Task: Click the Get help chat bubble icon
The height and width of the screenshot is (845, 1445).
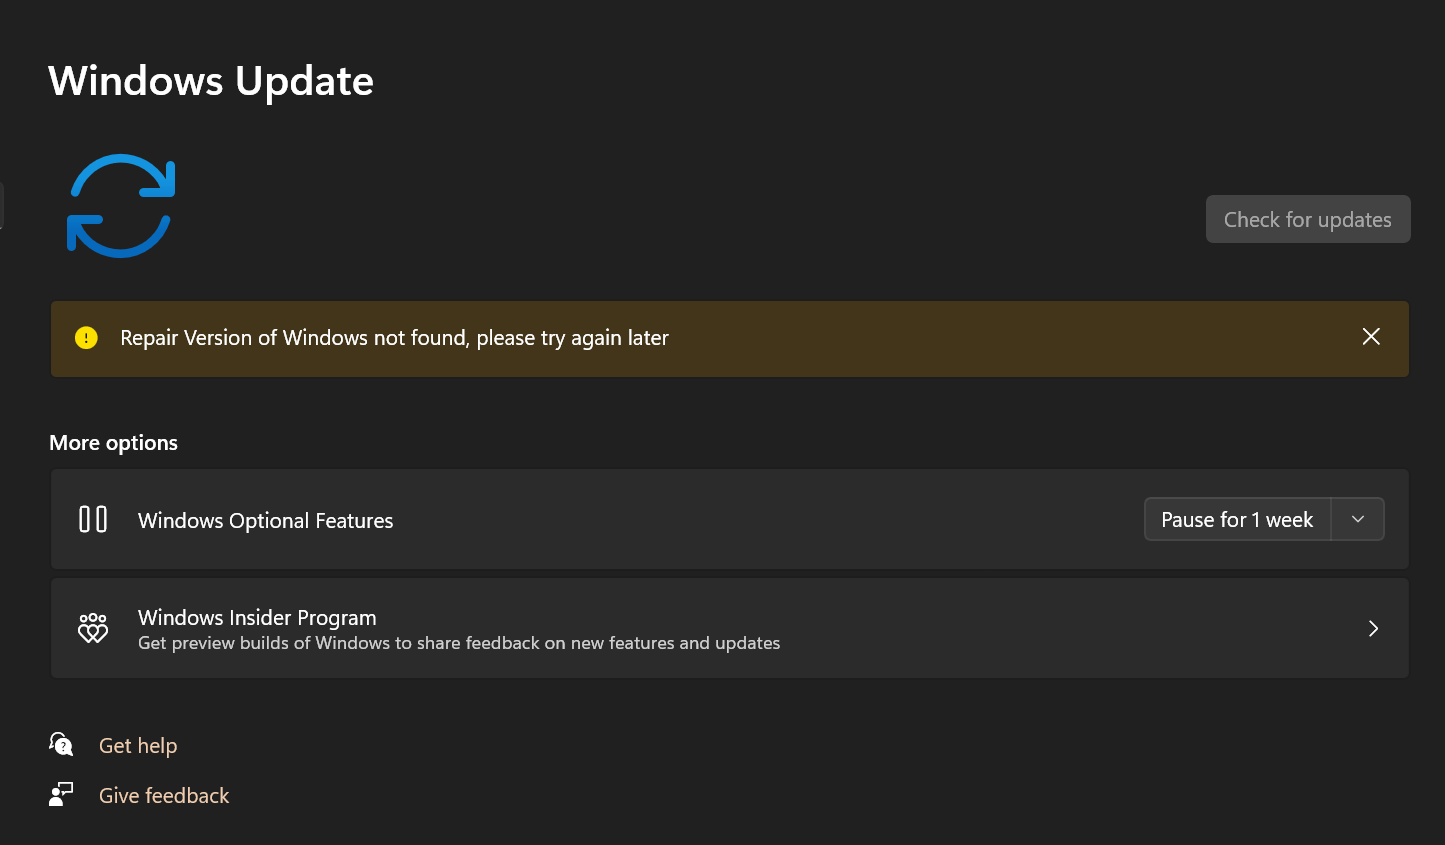Action: point(61,744)
